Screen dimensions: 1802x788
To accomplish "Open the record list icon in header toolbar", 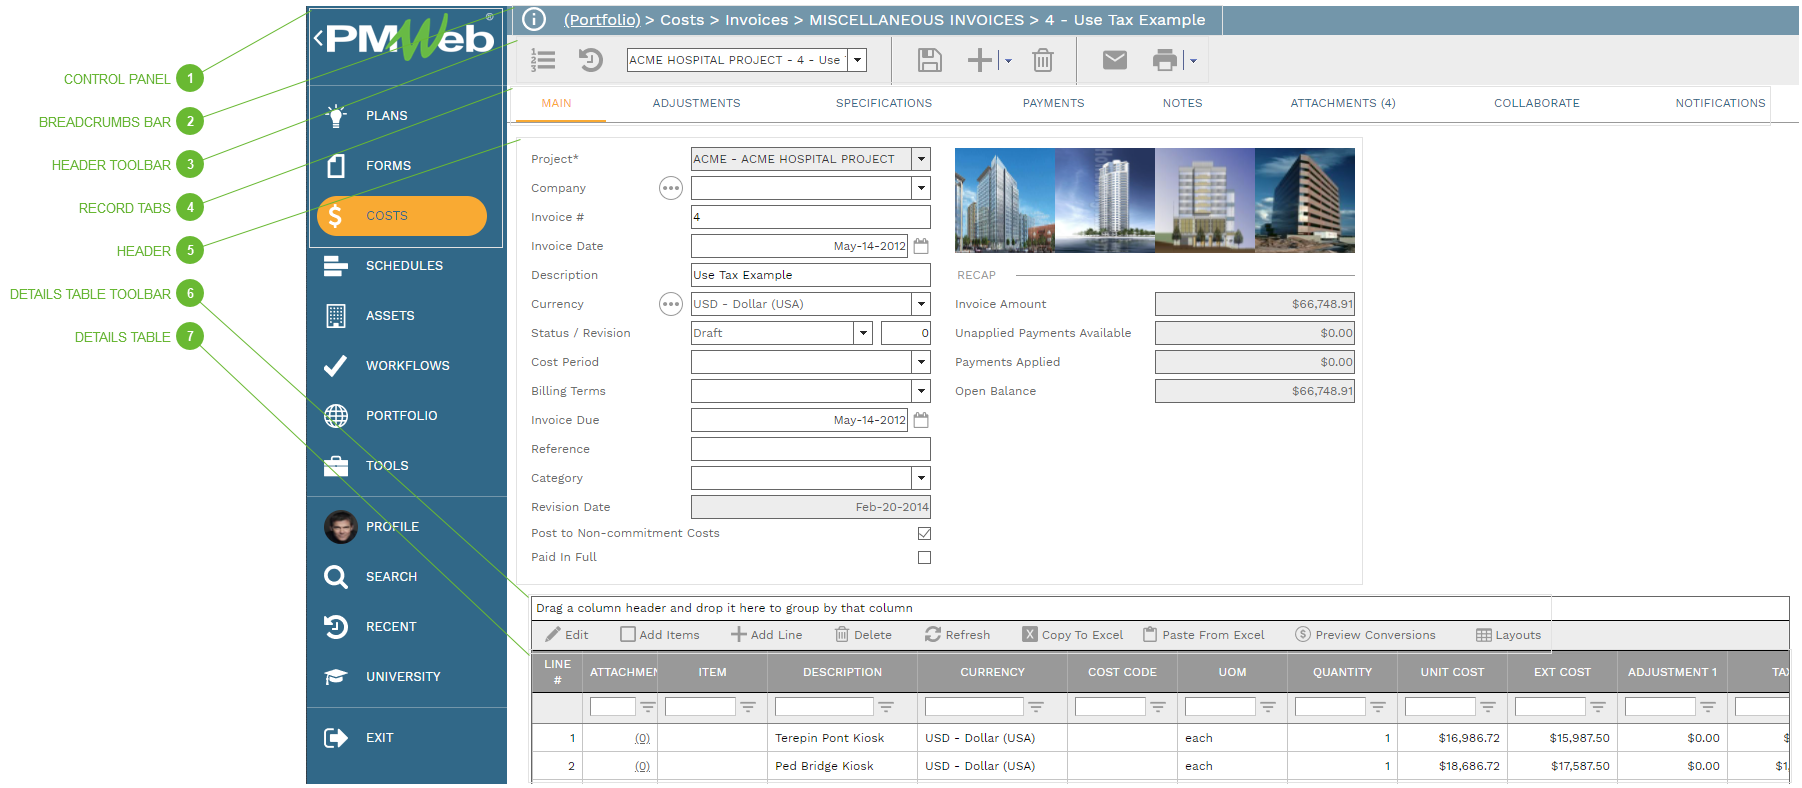I will [x=543, y=60].
